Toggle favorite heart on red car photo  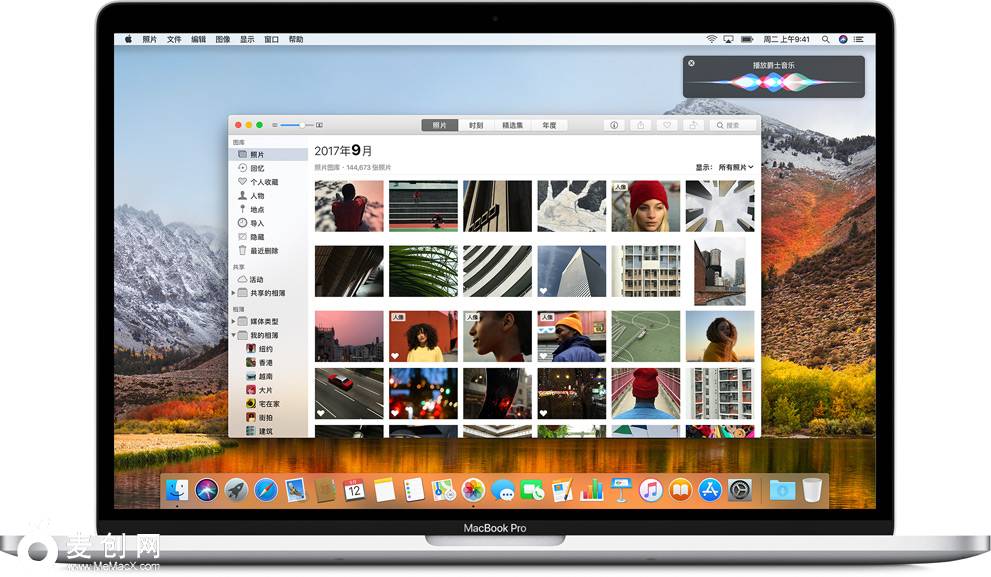[321, 412]
